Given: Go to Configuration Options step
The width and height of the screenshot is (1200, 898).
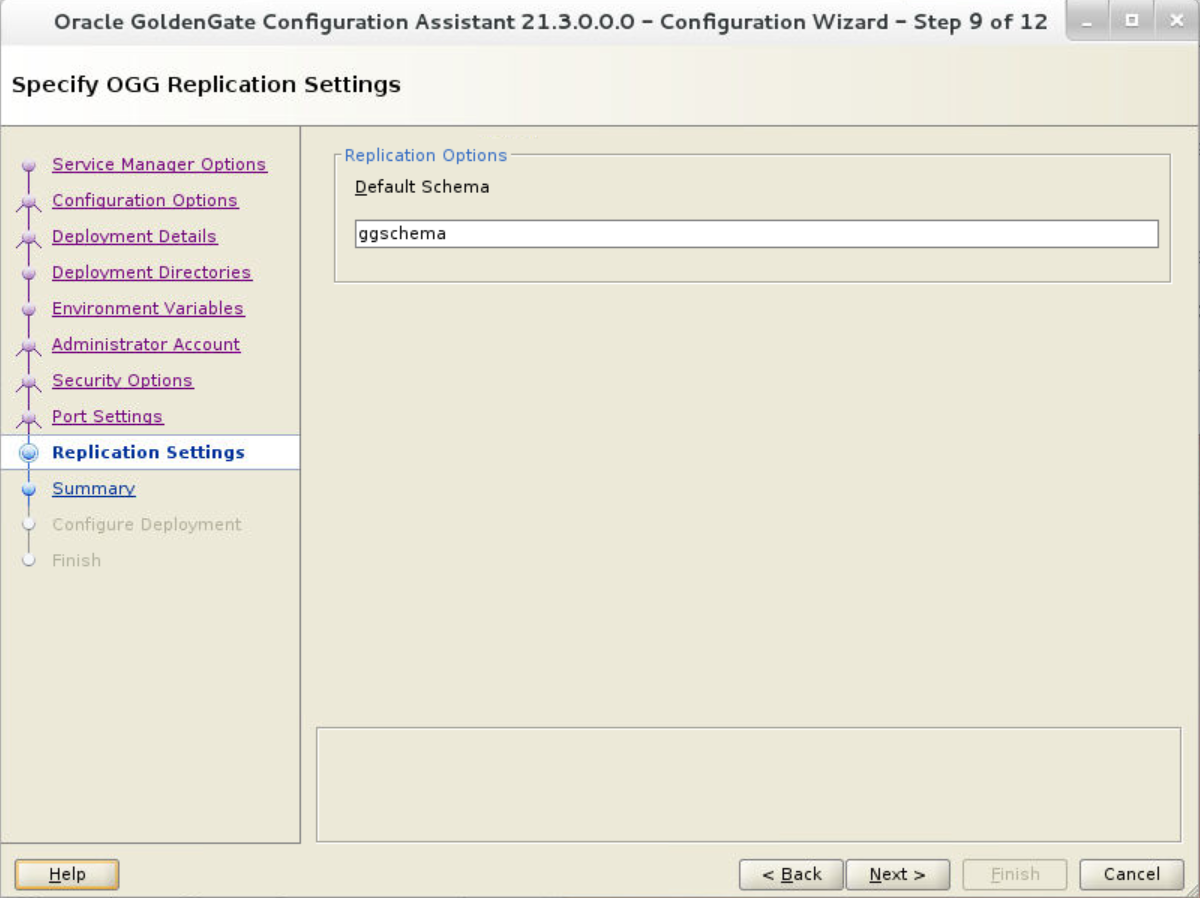Looking at the screenshot, I should (145, 200).
